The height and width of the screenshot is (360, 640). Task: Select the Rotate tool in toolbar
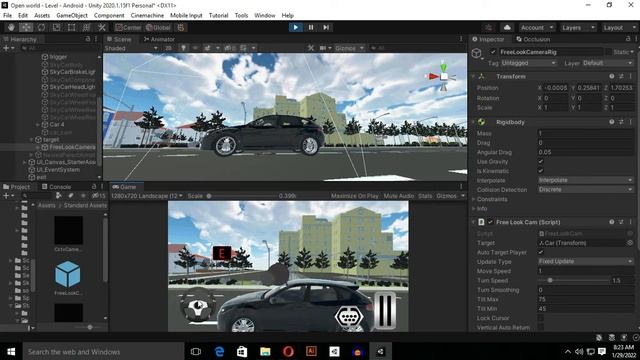coord(41,27)
